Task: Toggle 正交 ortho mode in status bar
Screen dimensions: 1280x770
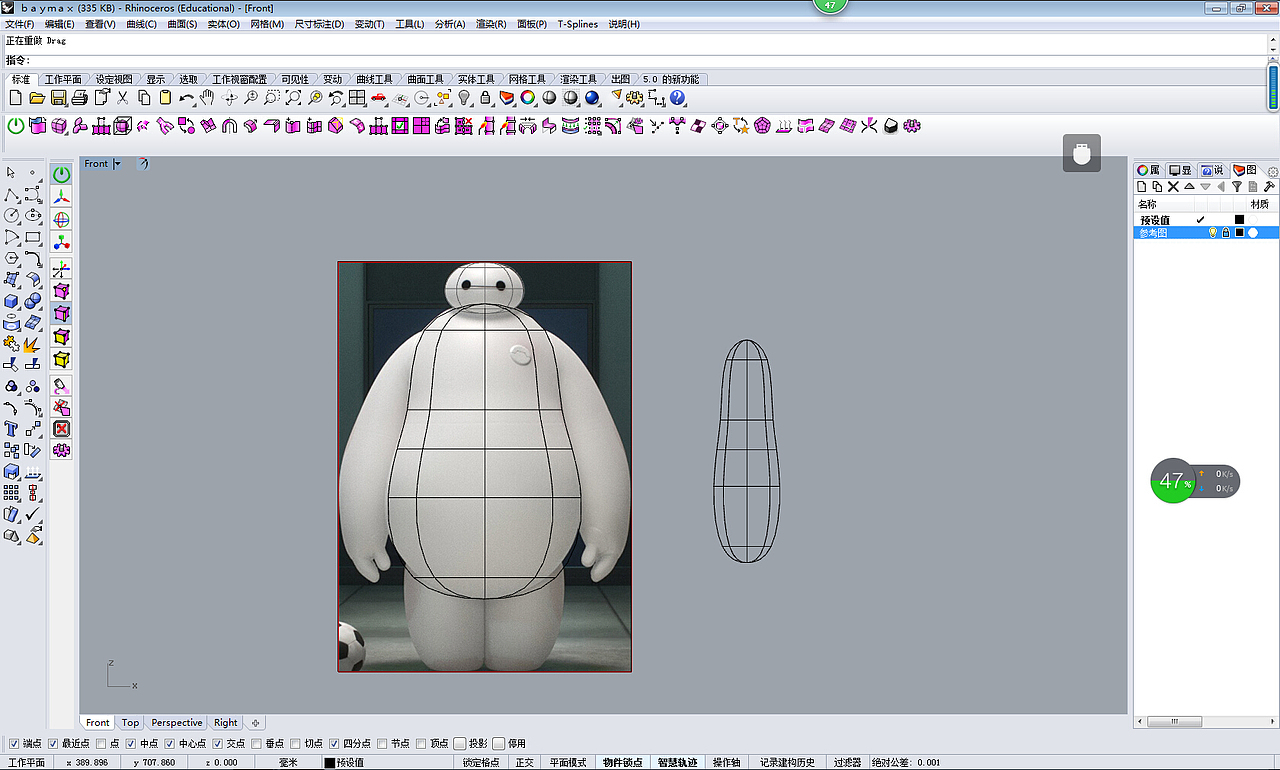Action: tap(524, 763)
